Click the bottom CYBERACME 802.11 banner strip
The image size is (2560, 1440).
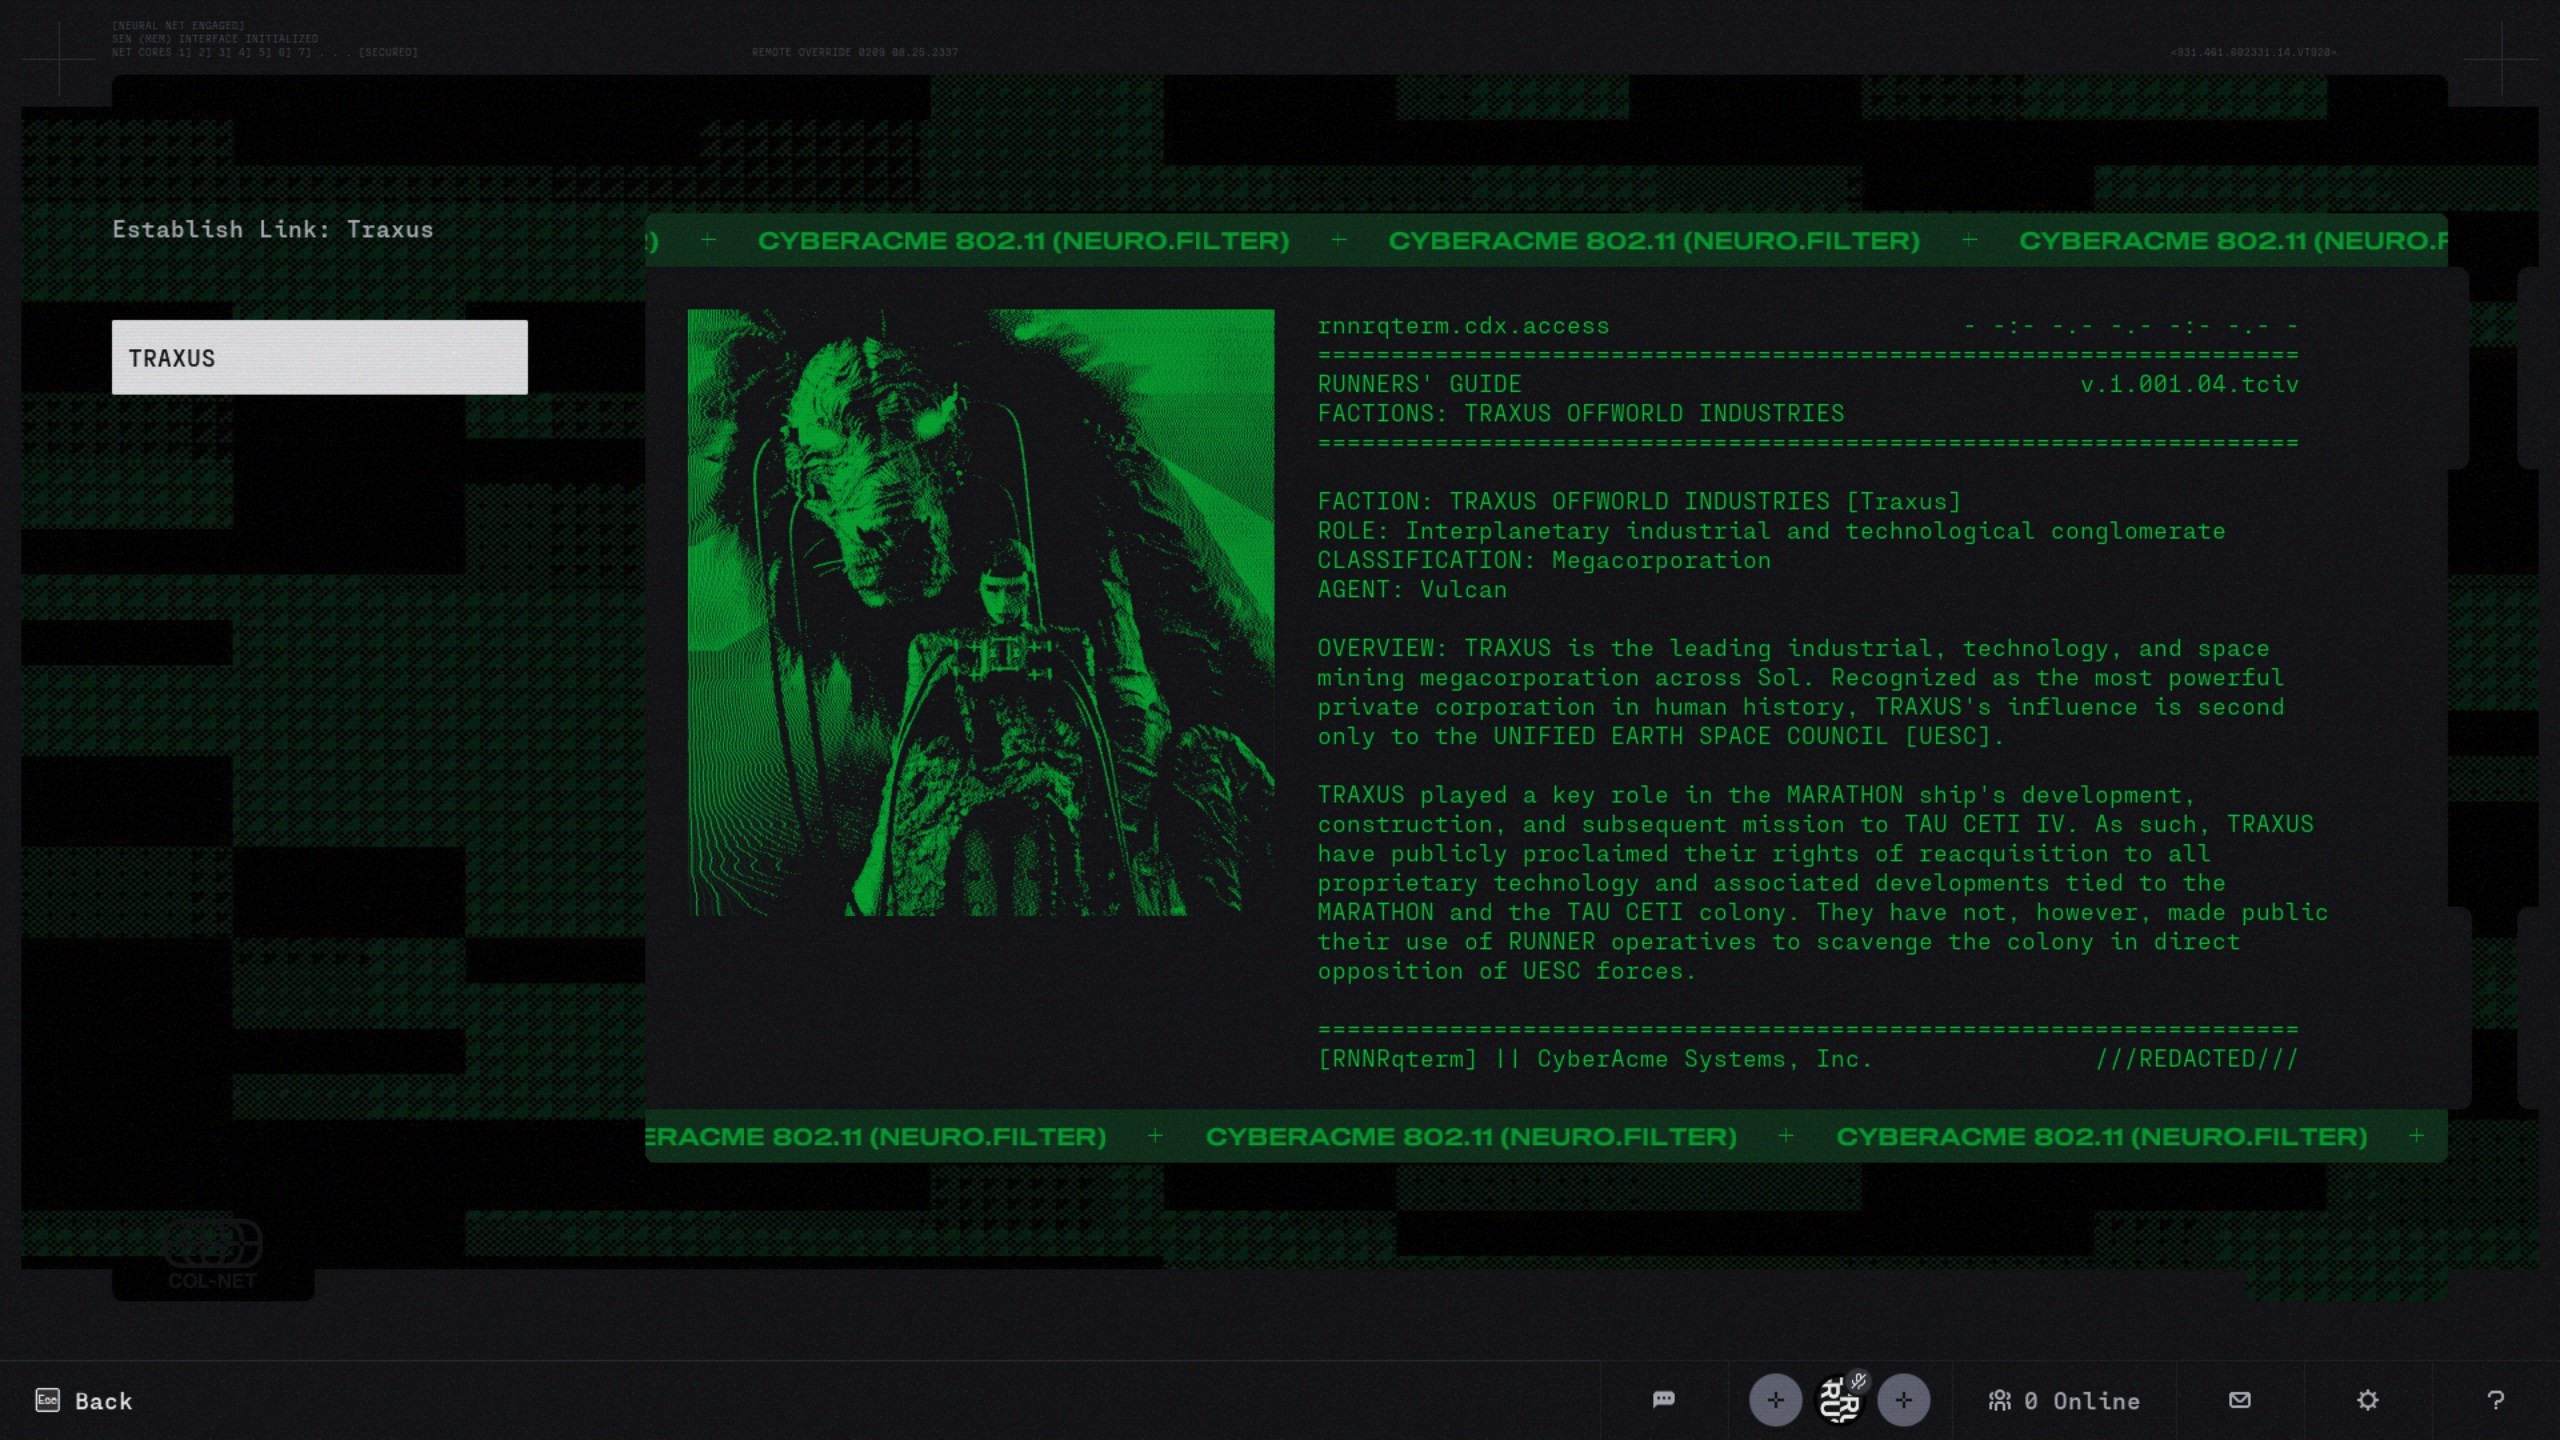click(1545, 1136)
